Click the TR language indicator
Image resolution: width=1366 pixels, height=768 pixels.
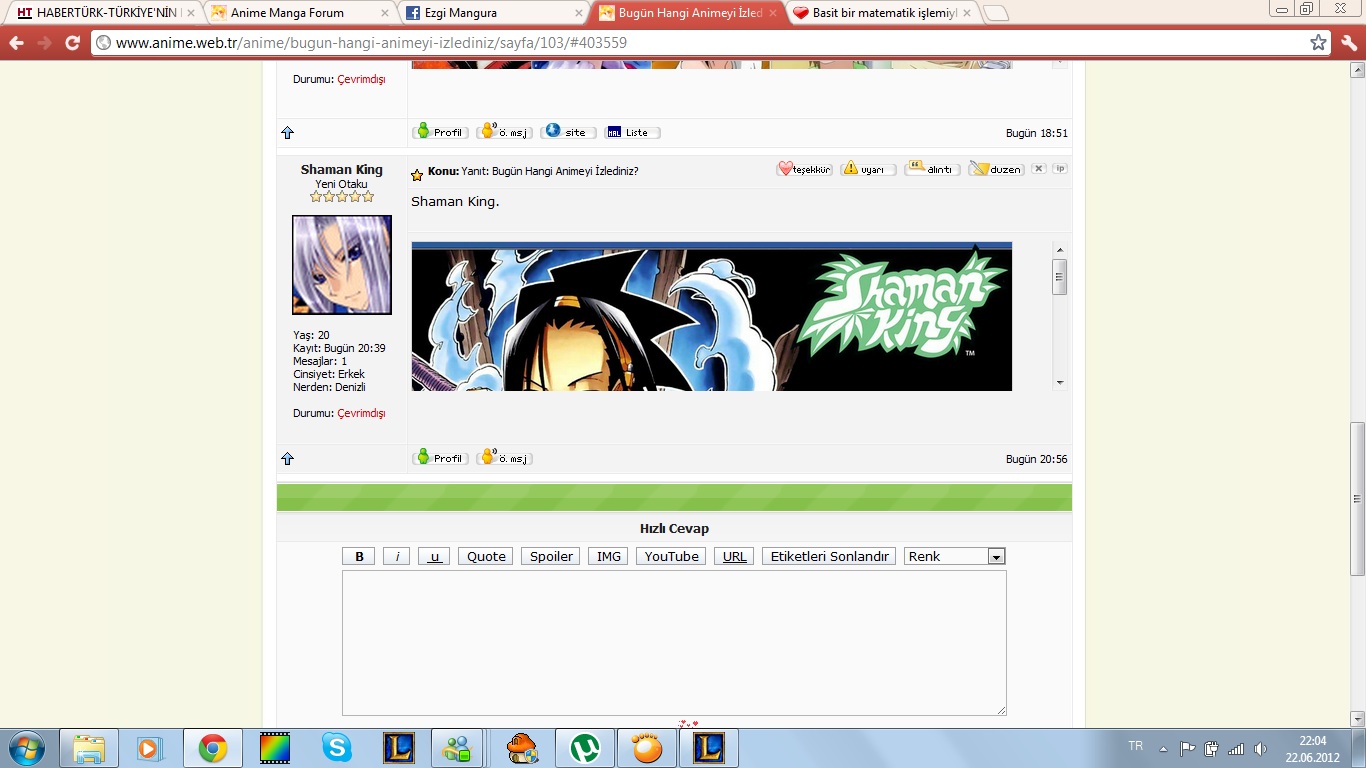point(1135,746)
